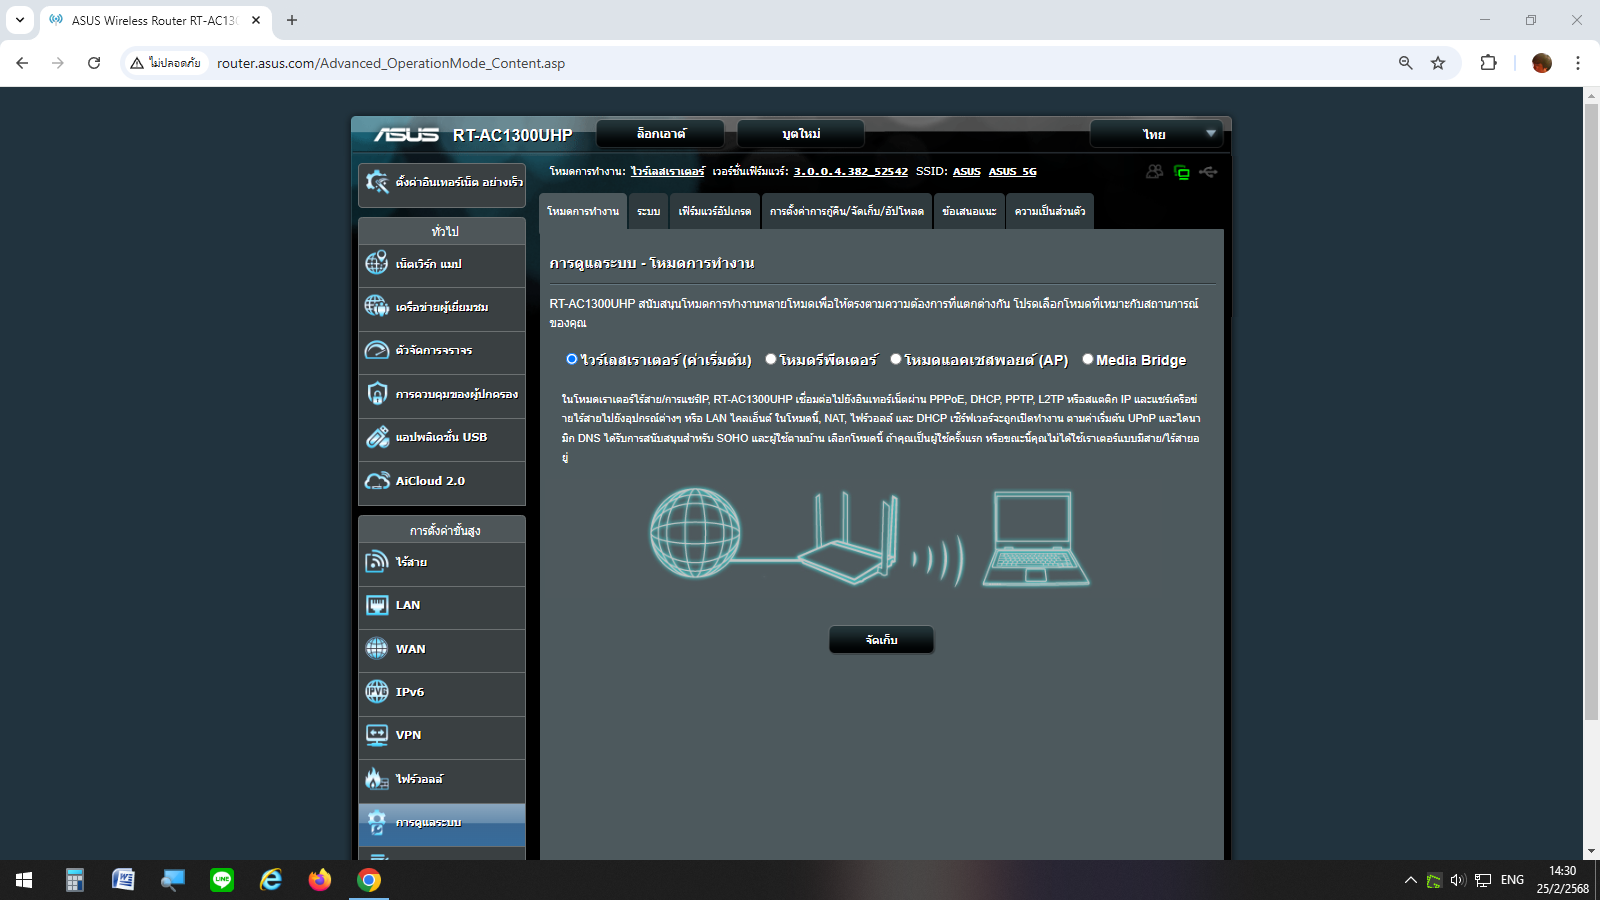This screenshot has height=900, width=1600.
Task: Open AiCloud 2.0 cloud icon
Action: point(377,481)
